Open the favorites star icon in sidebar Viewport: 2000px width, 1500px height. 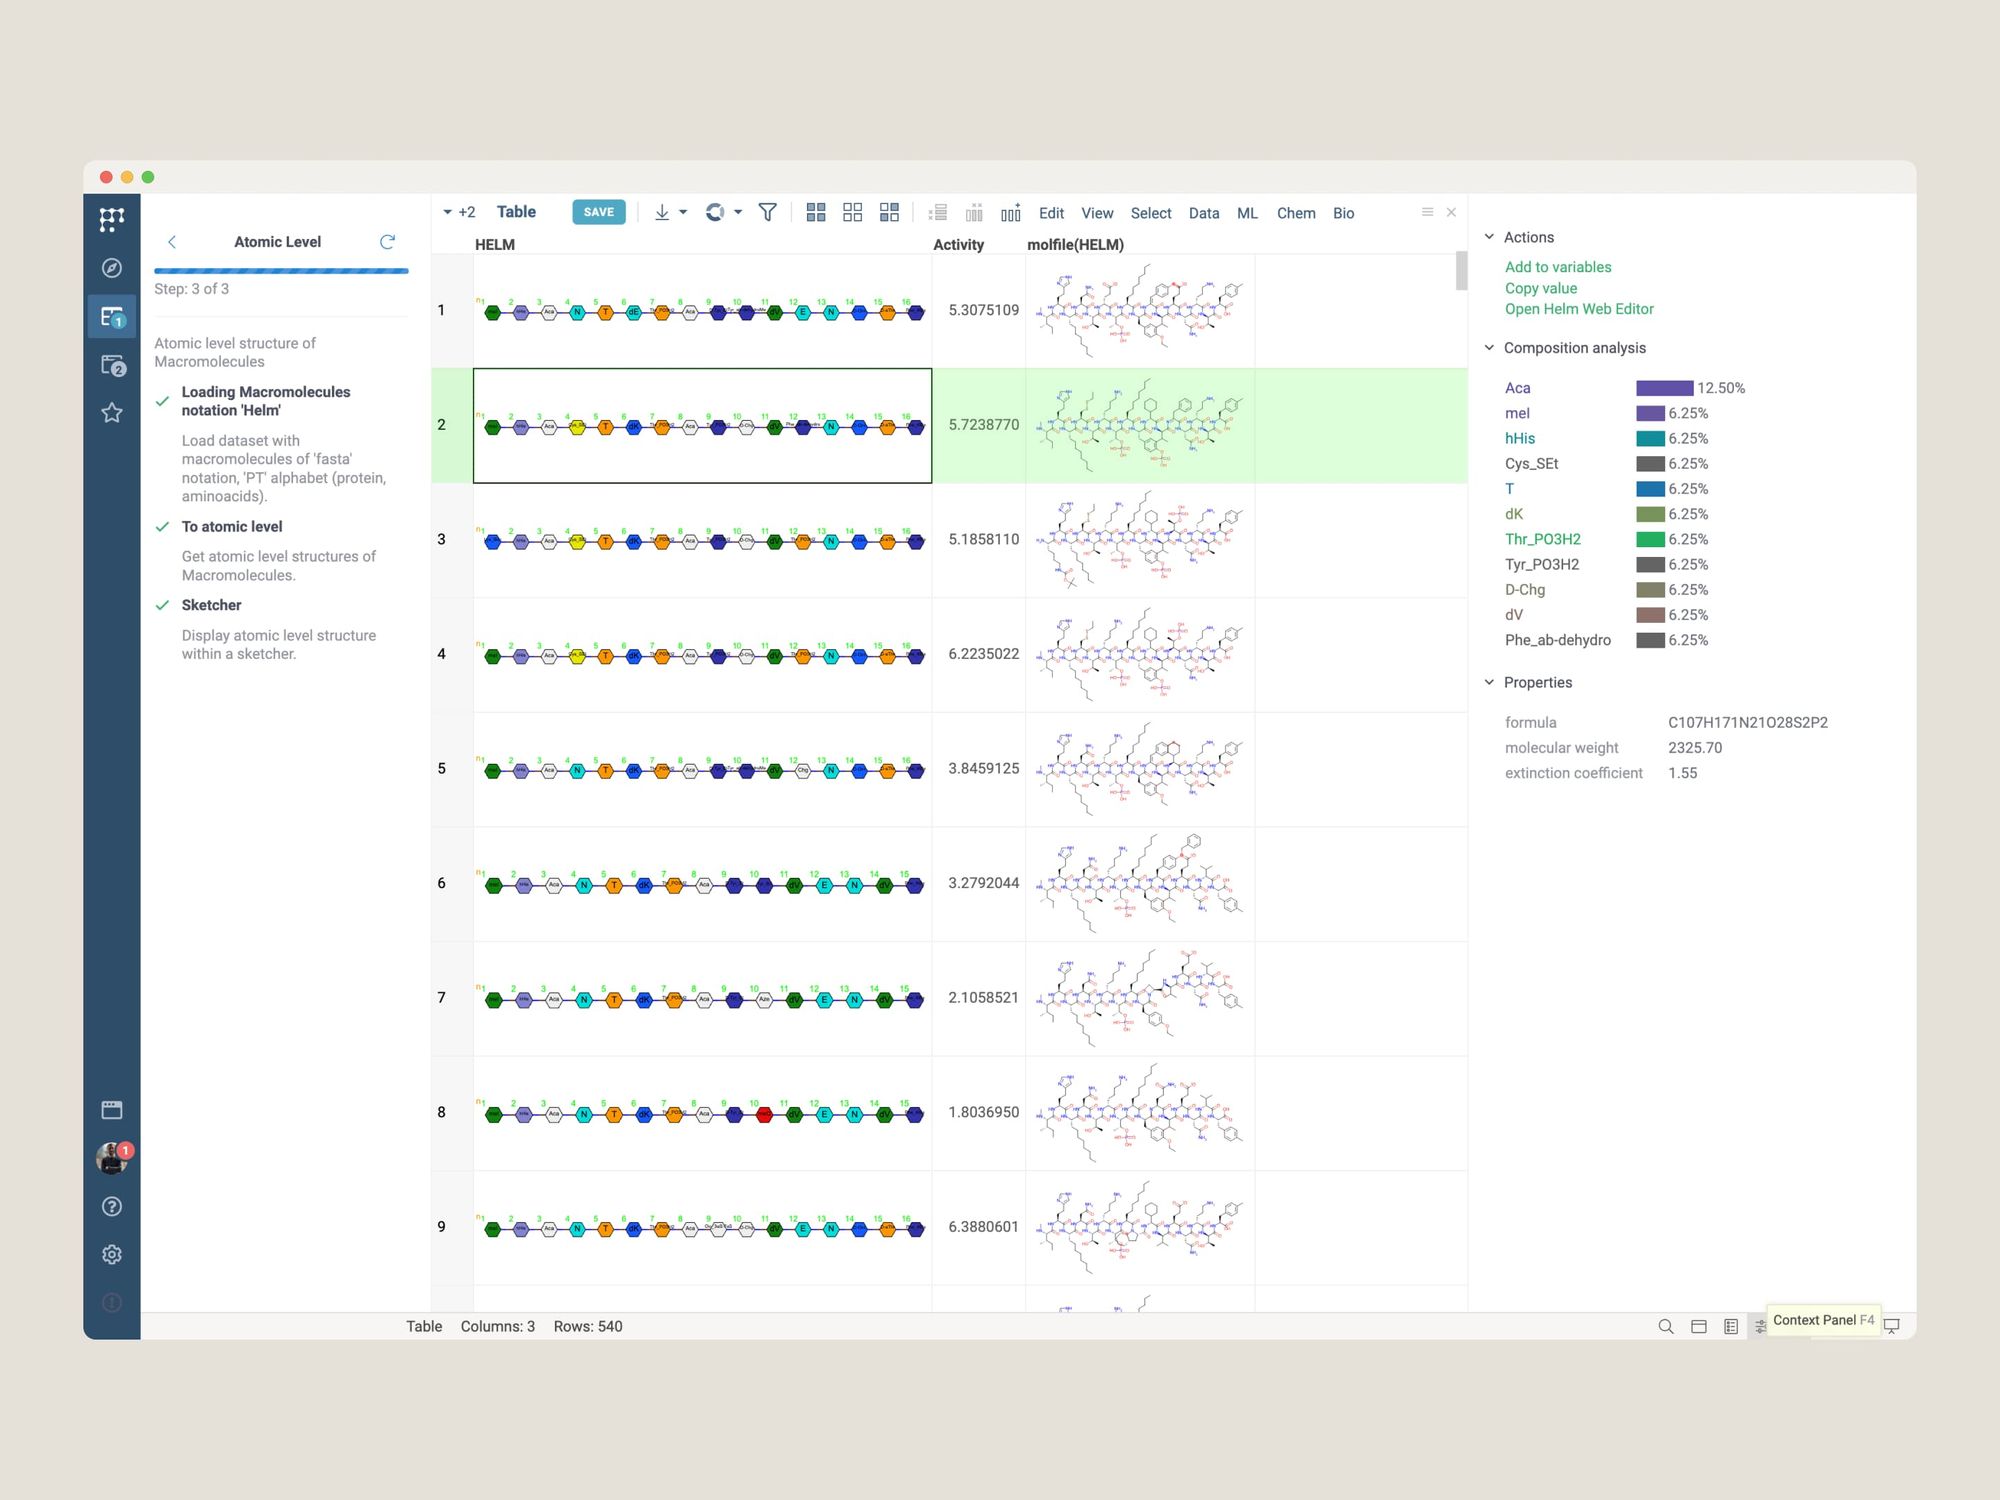click(x=112, y=413)
